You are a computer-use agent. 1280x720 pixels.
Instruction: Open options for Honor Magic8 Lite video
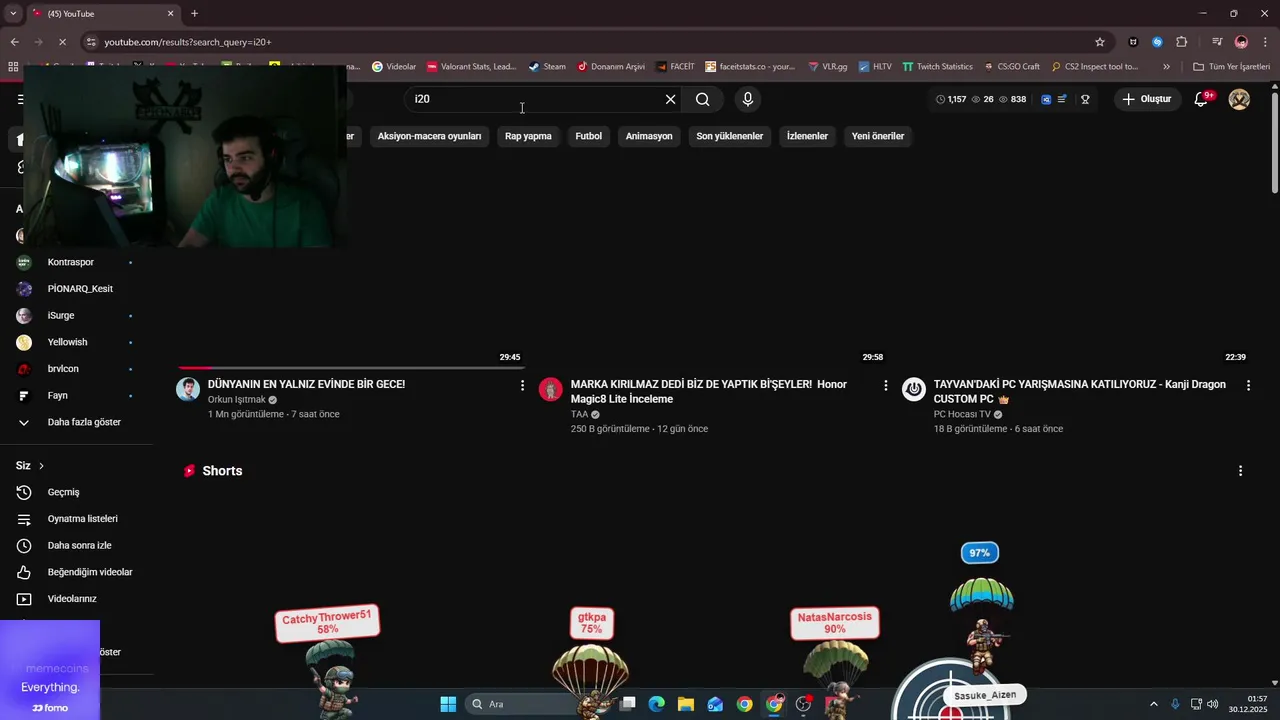coord(885,385)
